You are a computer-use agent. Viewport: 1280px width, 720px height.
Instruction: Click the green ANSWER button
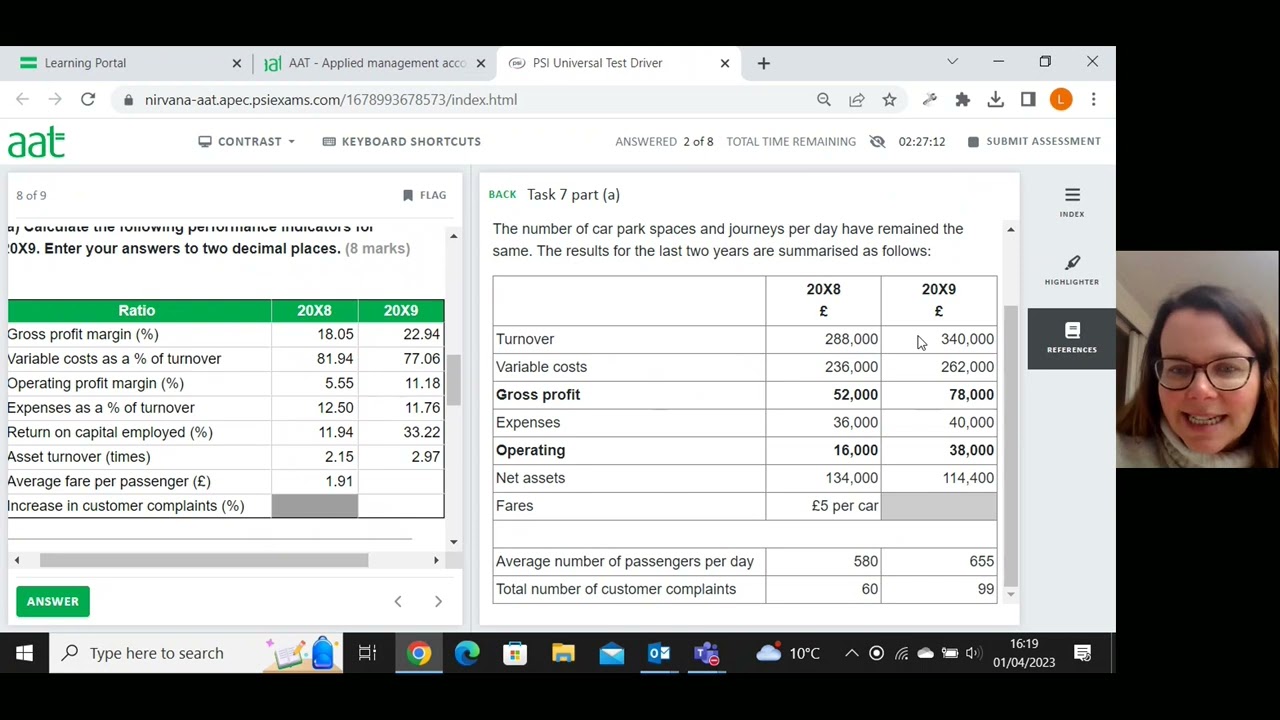pyautogui.click(x=53, y=601)
